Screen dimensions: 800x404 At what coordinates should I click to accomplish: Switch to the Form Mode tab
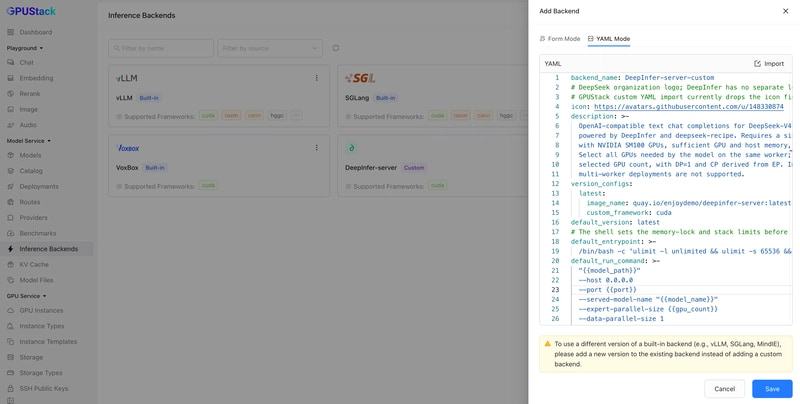(x=560, y=39)
